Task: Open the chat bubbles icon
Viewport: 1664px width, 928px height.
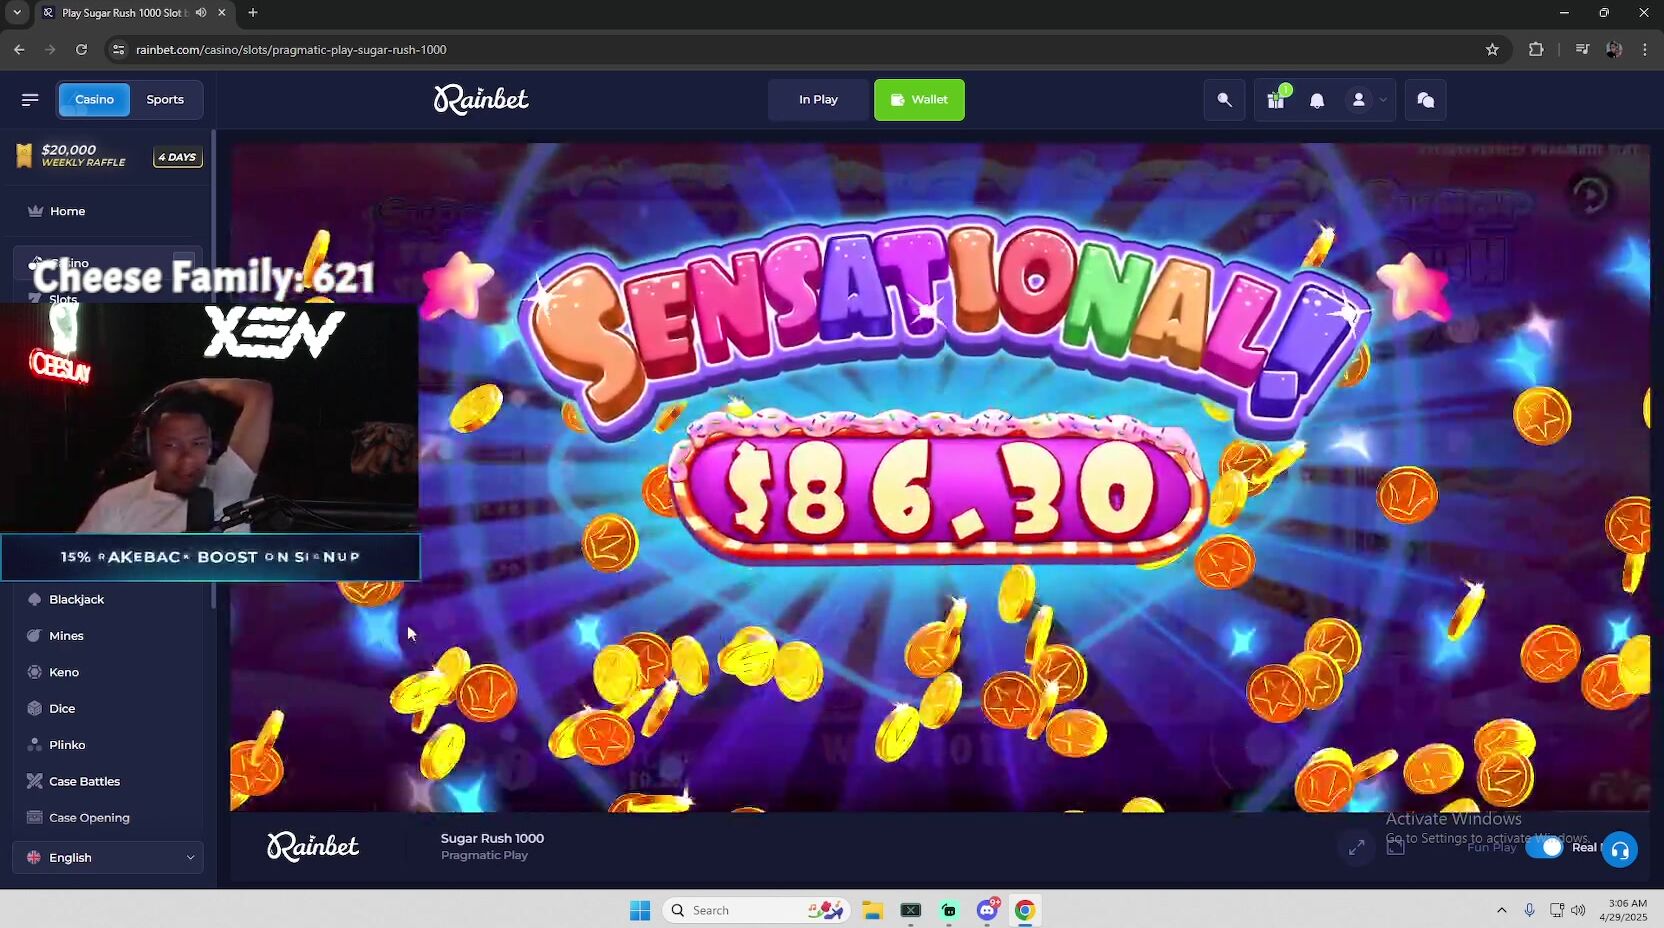Action: (1426, 100)
